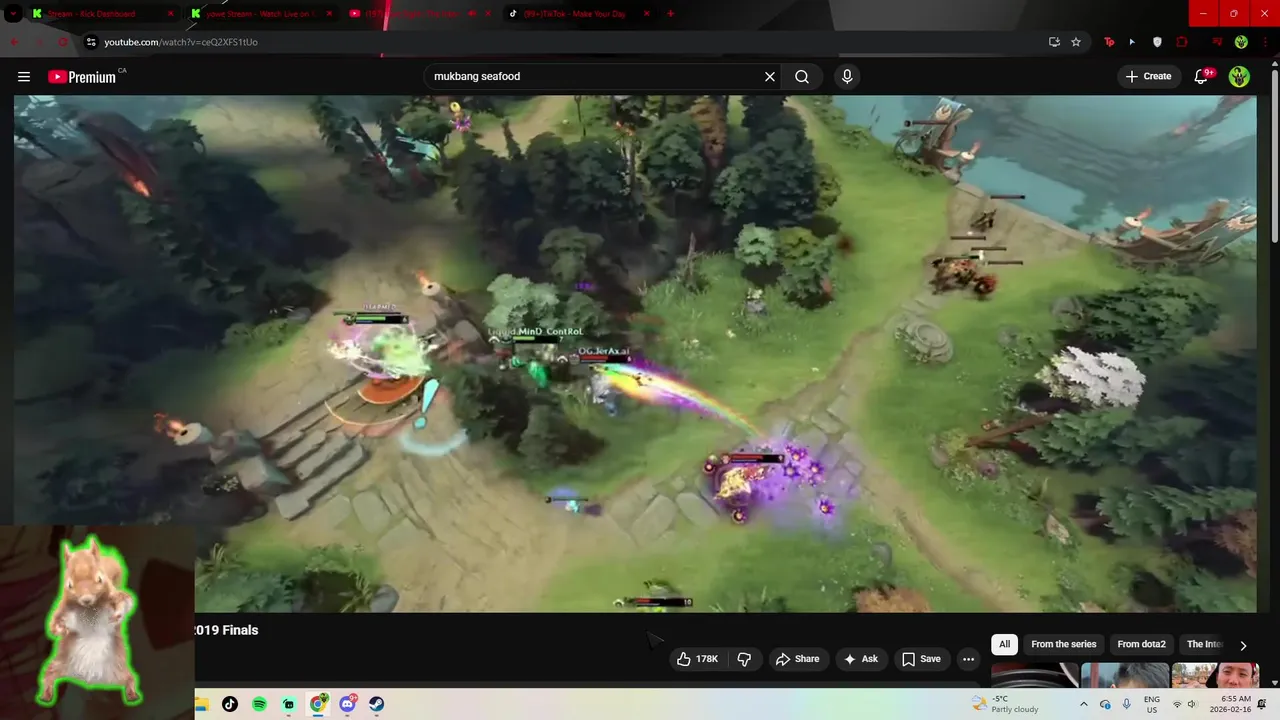The image size is (1280, 720).
Task: Click the 178K like count
Action: (707, 659)
